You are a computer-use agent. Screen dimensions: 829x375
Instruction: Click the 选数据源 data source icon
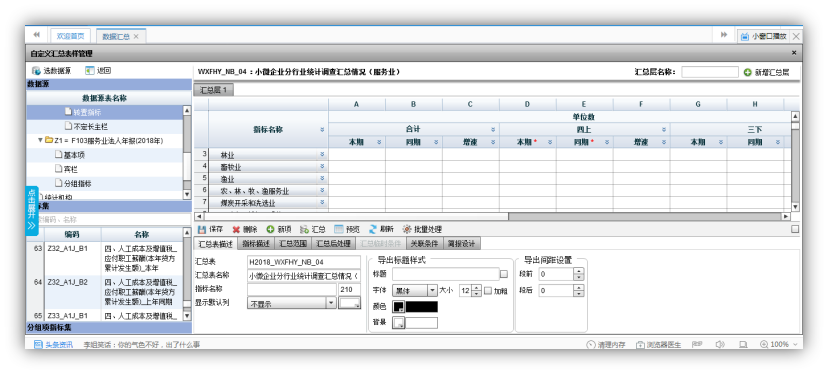pos(36,70)
